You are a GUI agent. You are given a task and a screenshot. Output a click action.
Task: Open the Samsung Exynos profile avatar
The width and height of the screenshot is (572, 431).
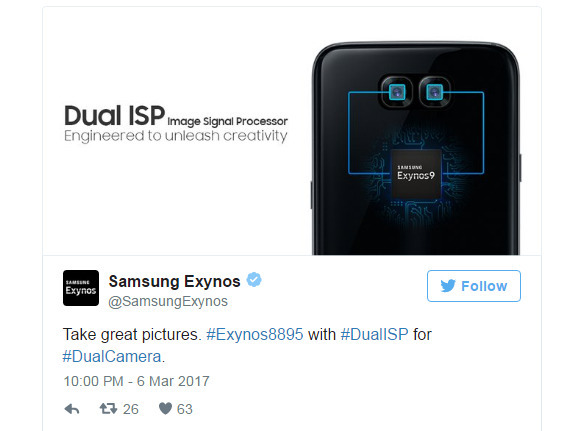pos(81,288)
